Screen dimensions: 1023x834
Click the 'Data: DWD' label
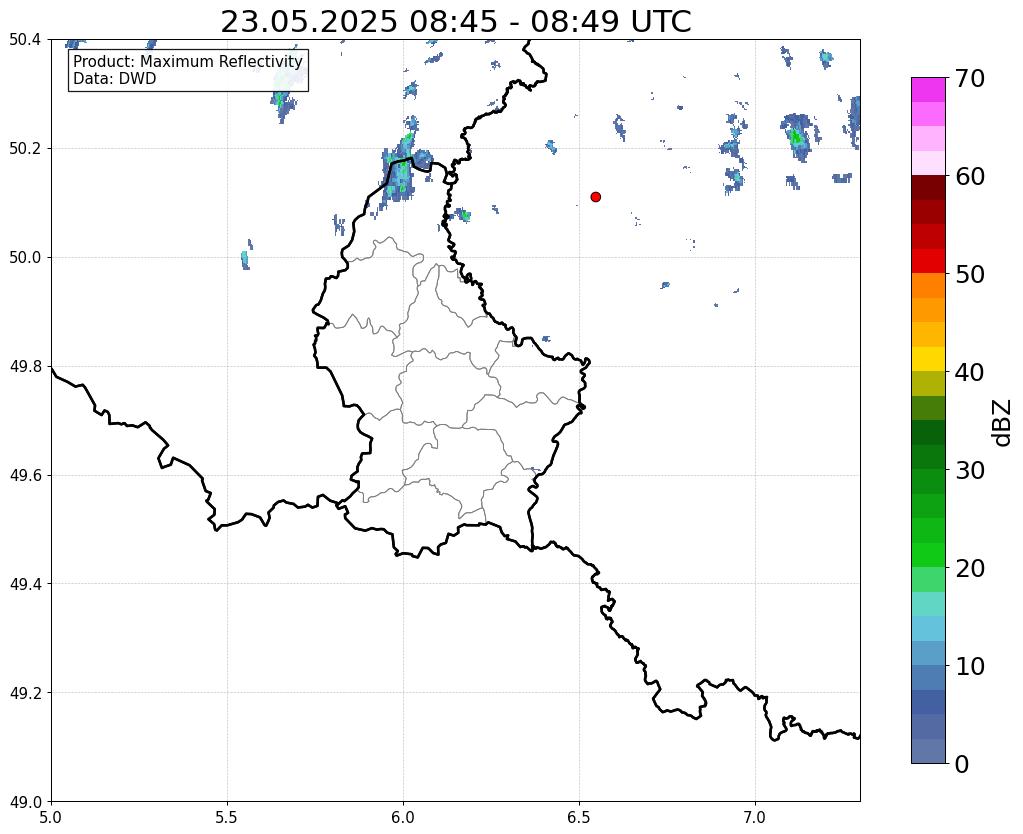pyautogui.click(x=115, y=79)
